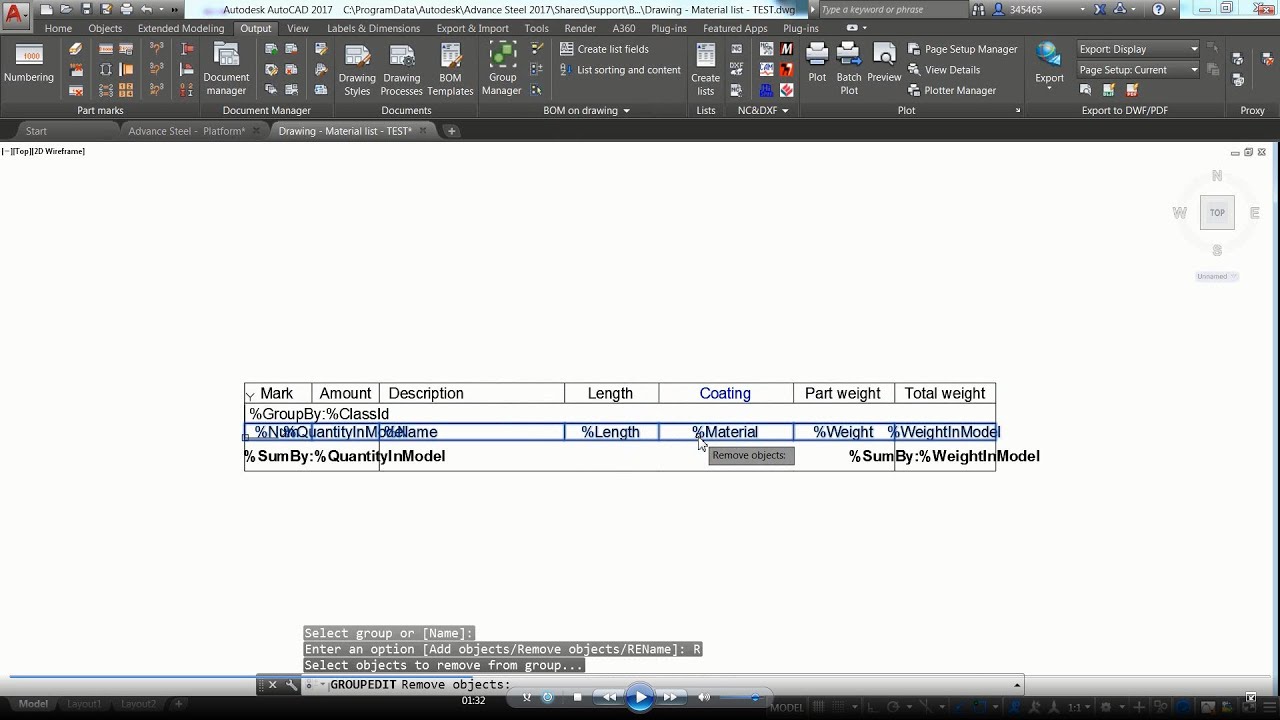
Task: Select the Coating header cell
Action: [725, 393]
